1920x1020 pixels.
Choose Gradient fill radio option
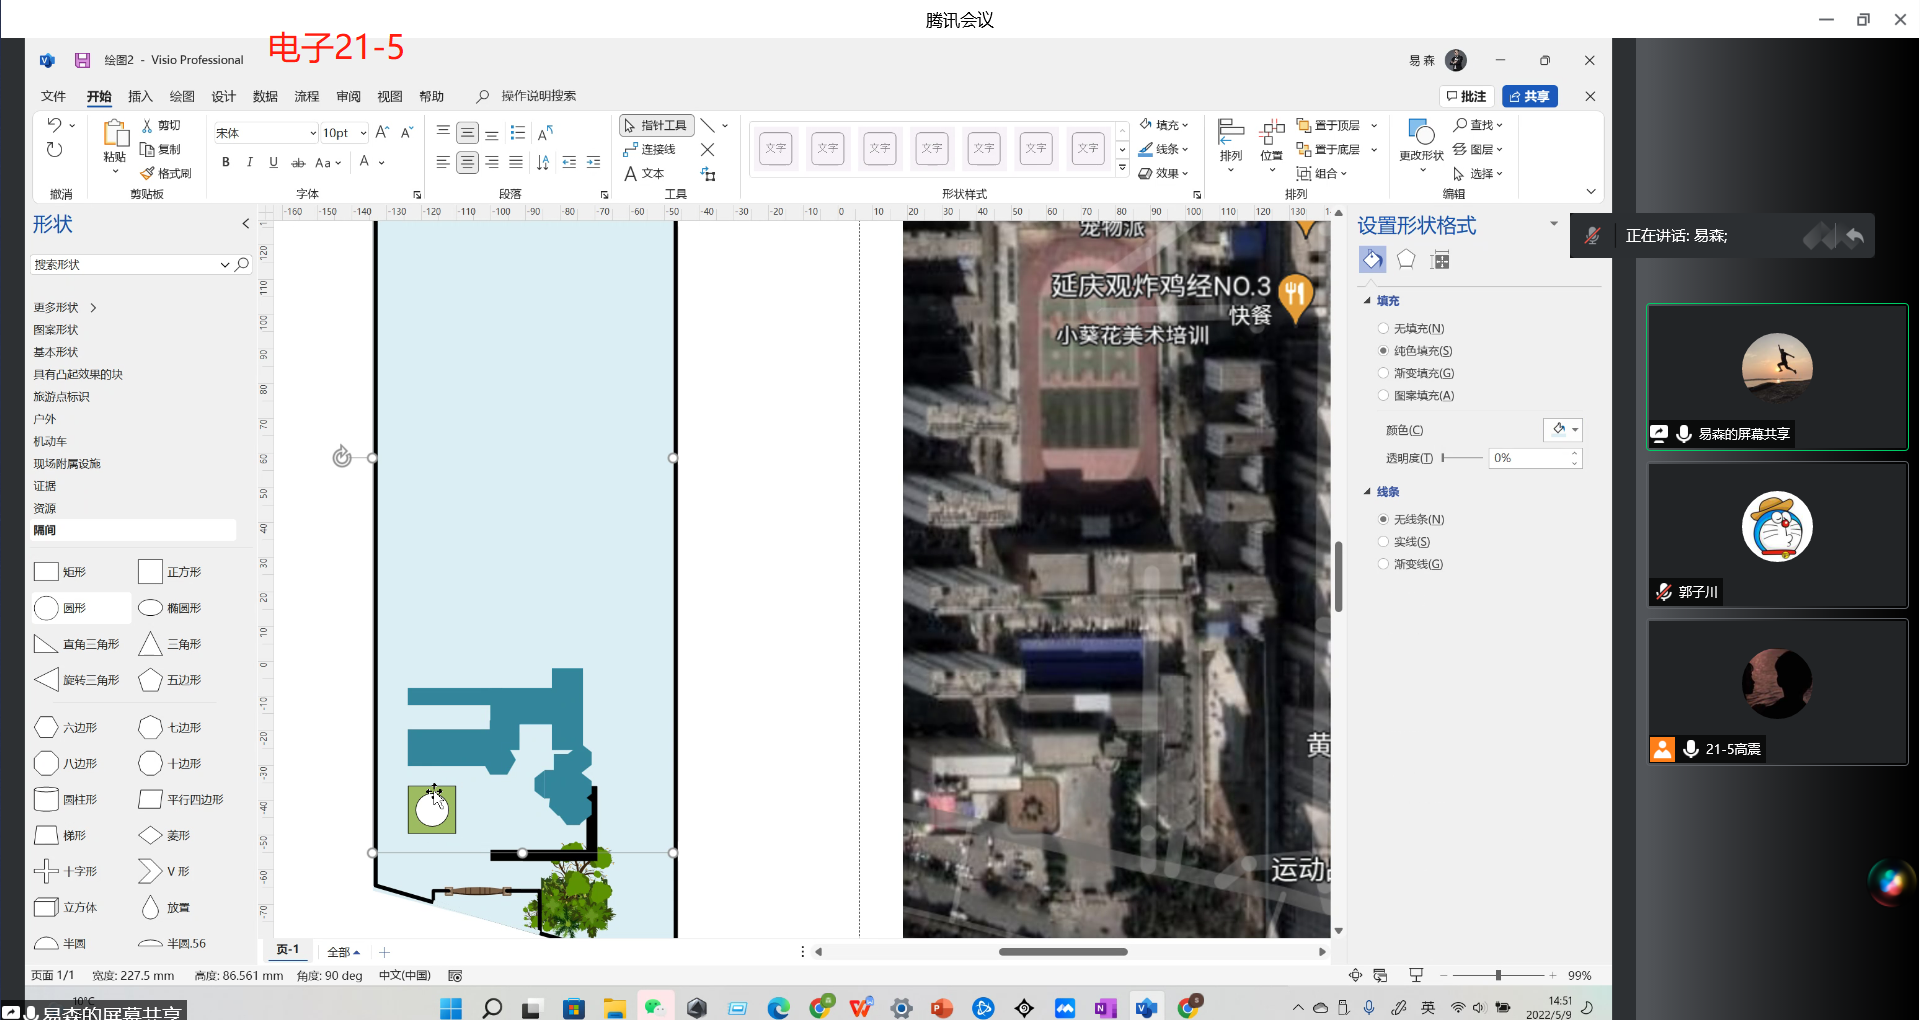click(x=1384, y=373)
